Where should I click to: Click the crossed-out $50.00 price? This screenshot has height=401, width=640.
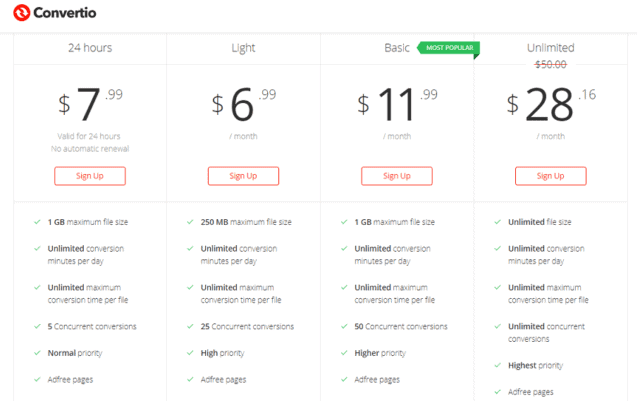pyautogui.click(x=551, y=64)
